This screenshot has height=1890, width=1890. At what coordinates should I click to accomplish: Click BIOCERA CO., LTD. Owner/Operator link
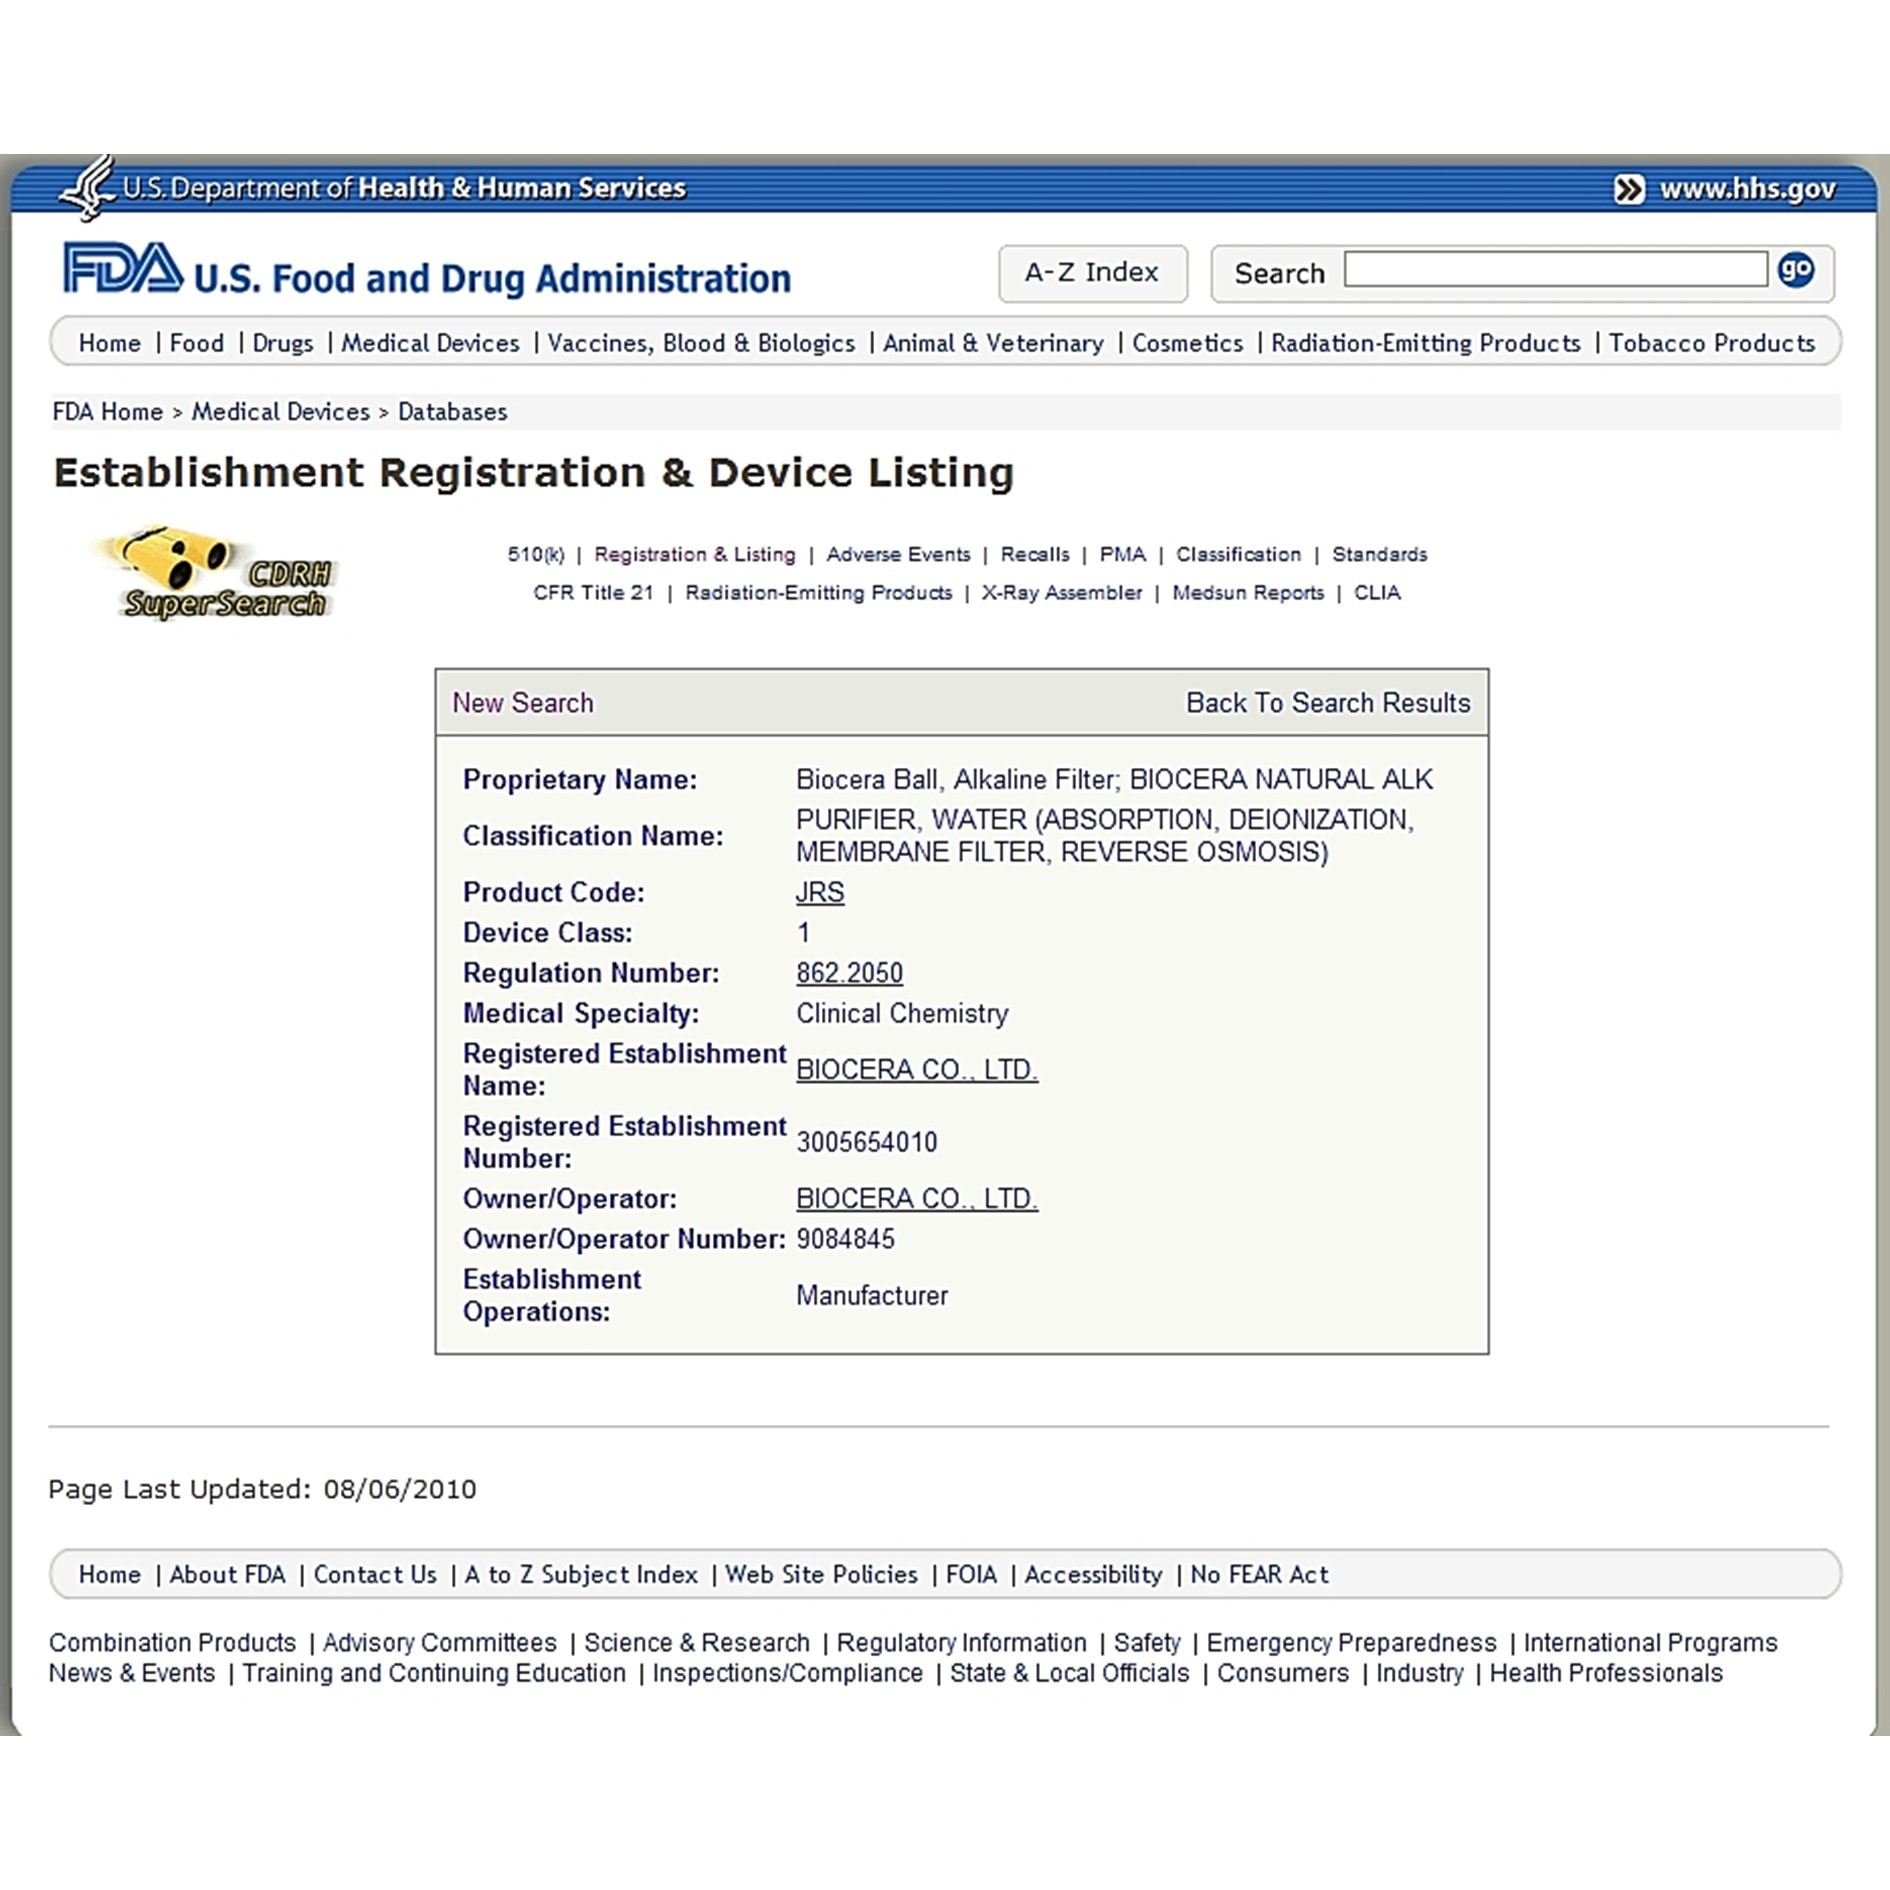(x=916, y=1198)
